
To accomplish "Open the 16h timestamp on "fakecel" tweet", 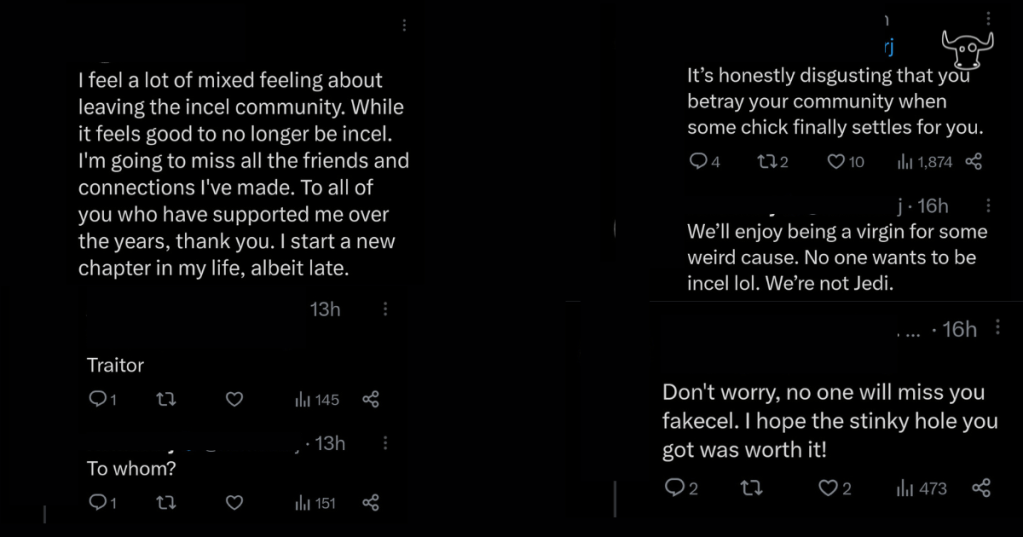I will (959, 330).
